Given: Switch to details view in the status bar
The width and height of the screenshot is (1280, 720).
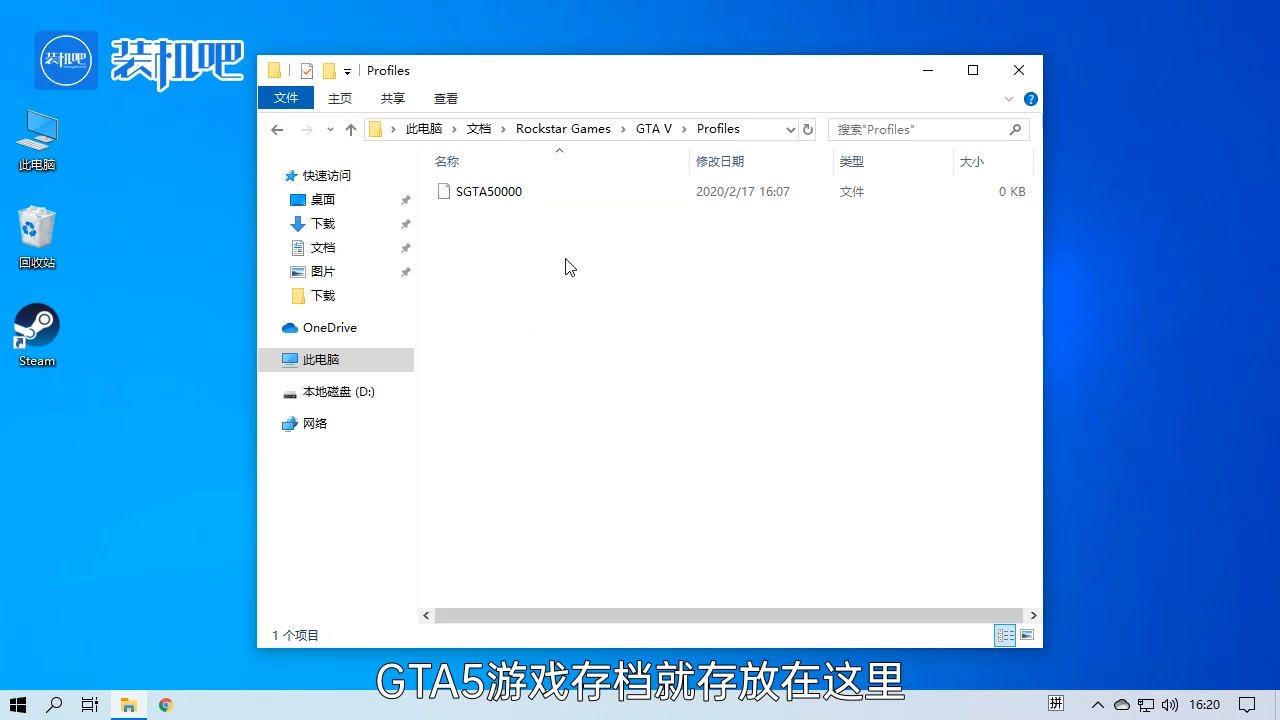Looking at the screenshot, I should [x=1004, y=635].
